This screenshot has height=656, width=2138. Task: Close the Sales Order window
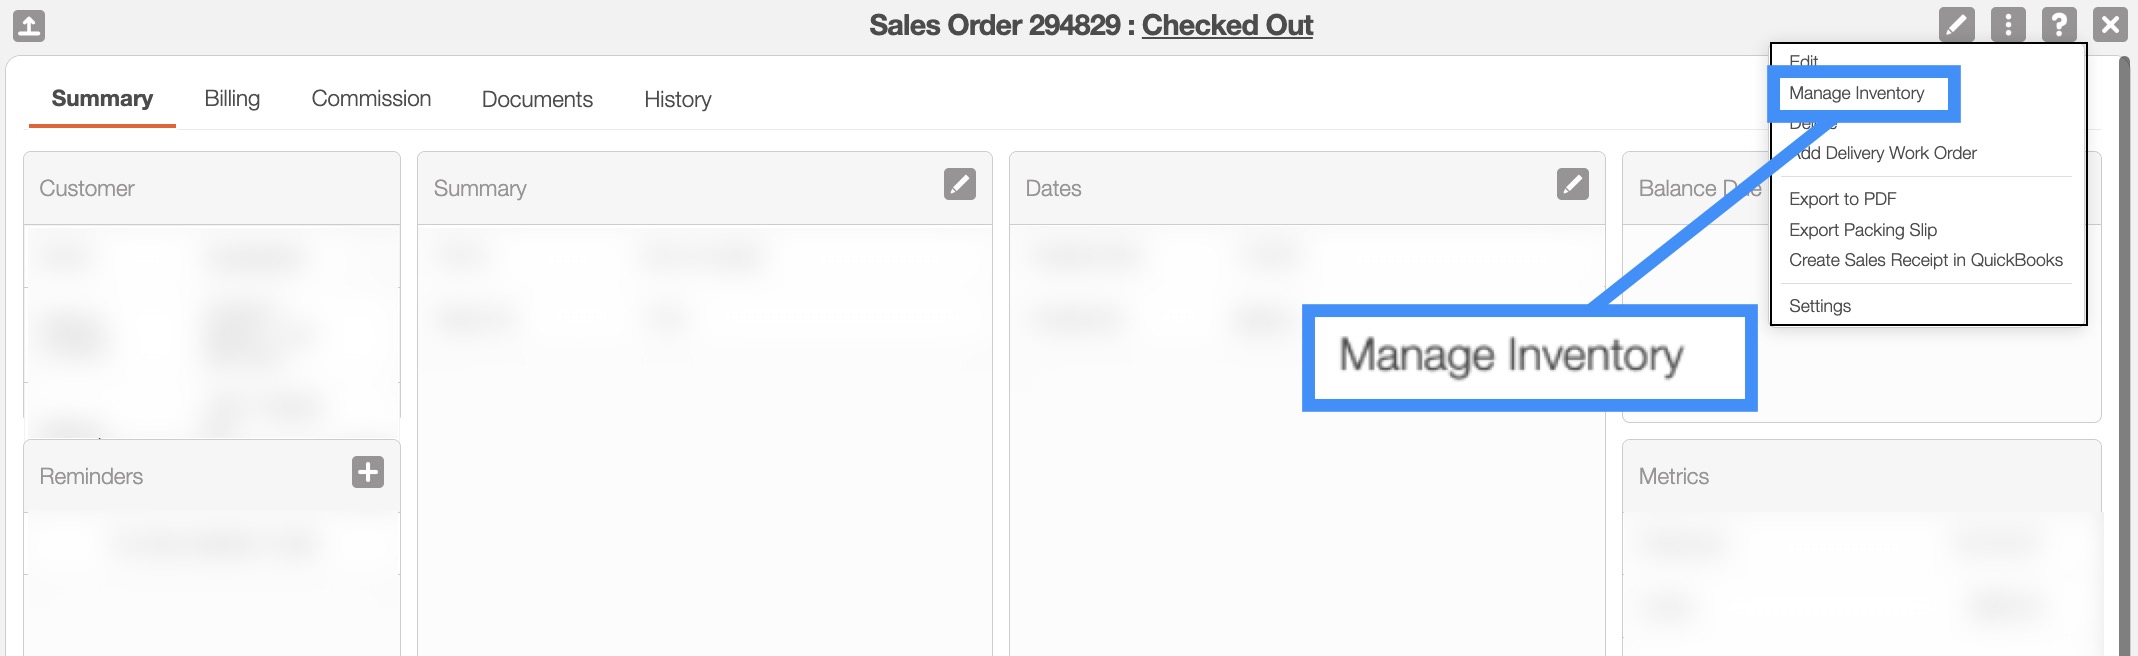[x=2110, y=24]
